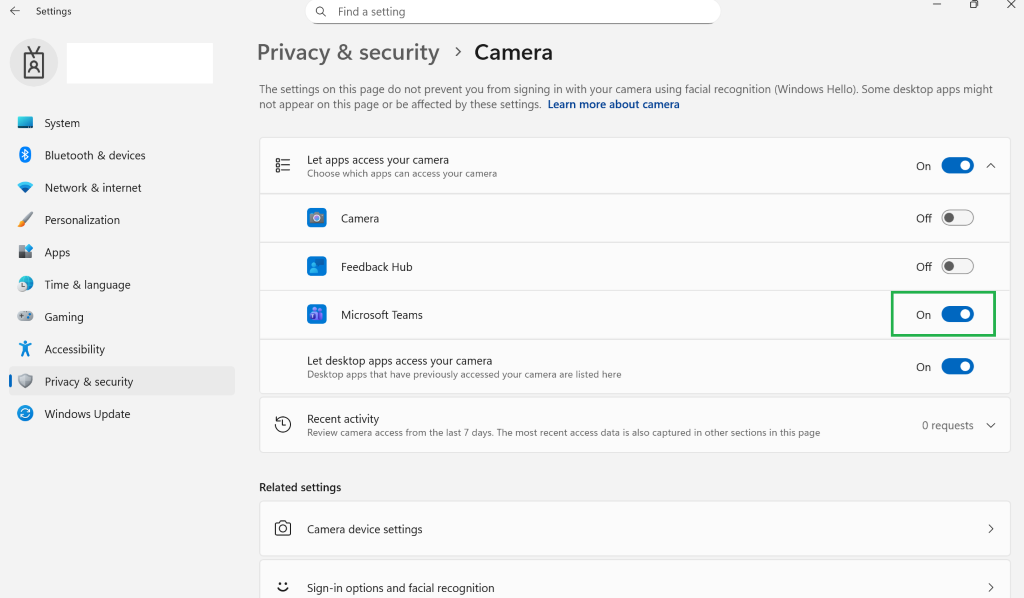Turn on Feedback Hub camera toggle

coord(957,267)
